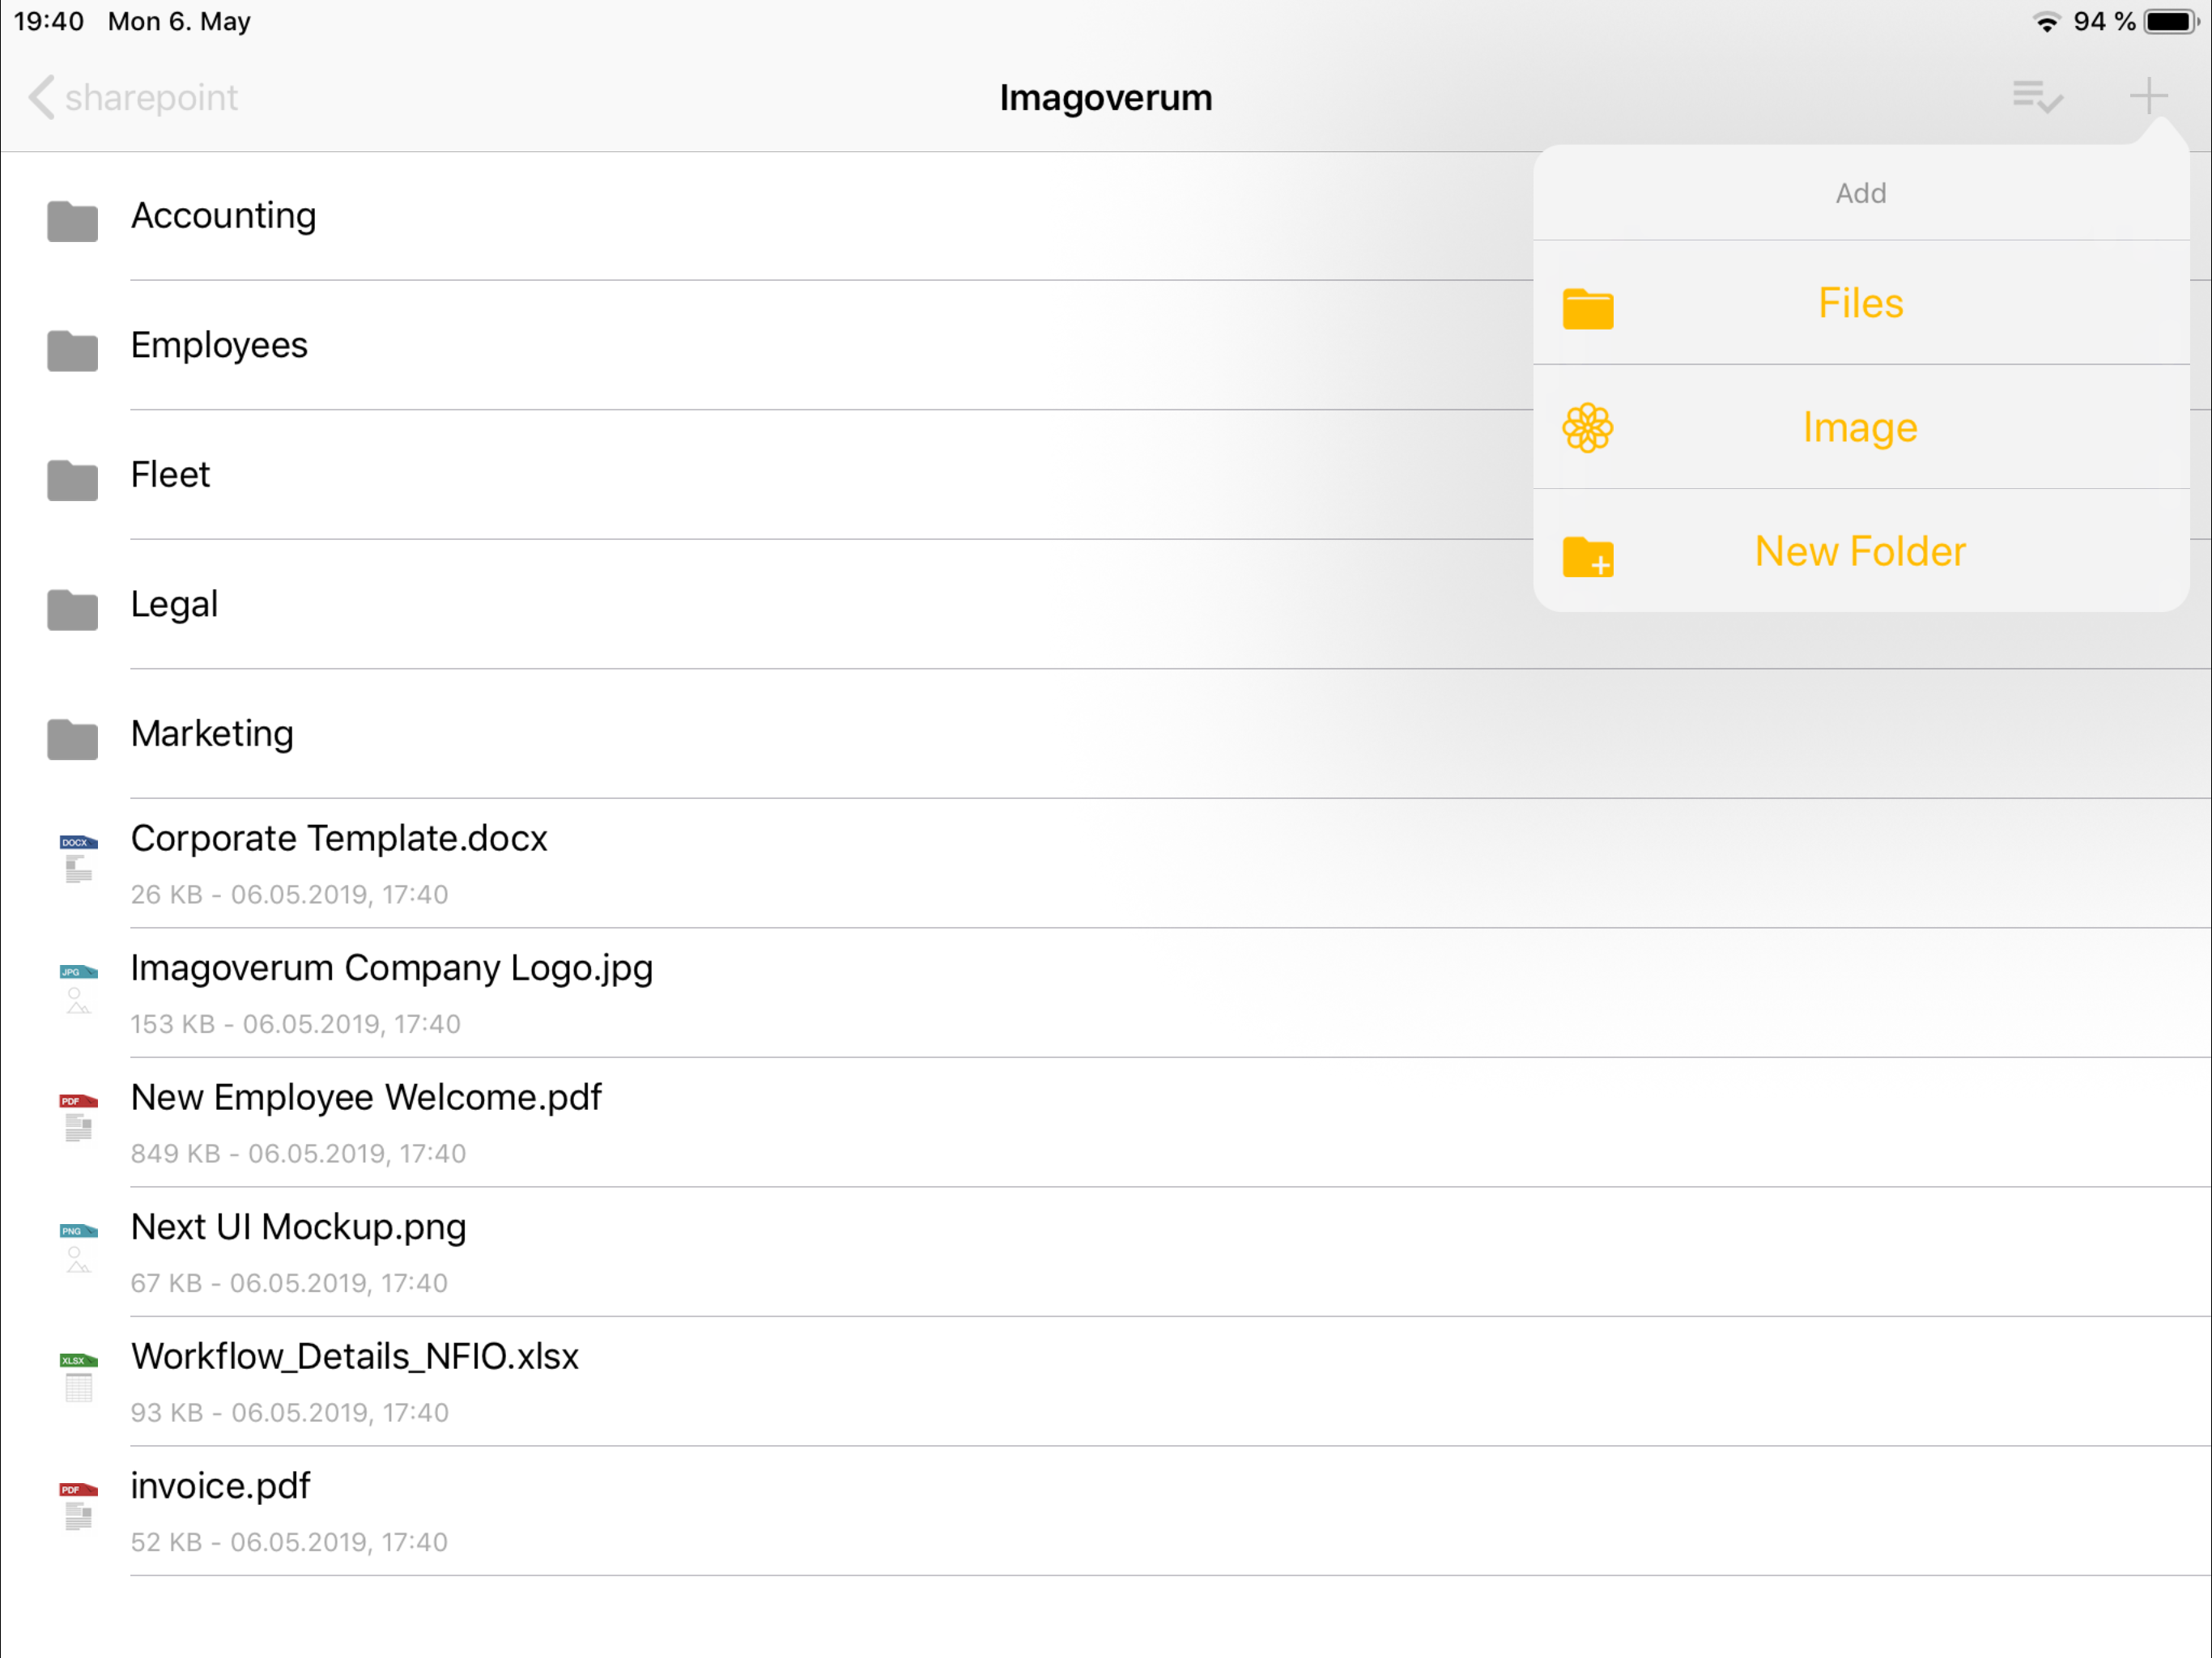
Task: Click the yellow Files folder icon
Action: coord(1588,308)
